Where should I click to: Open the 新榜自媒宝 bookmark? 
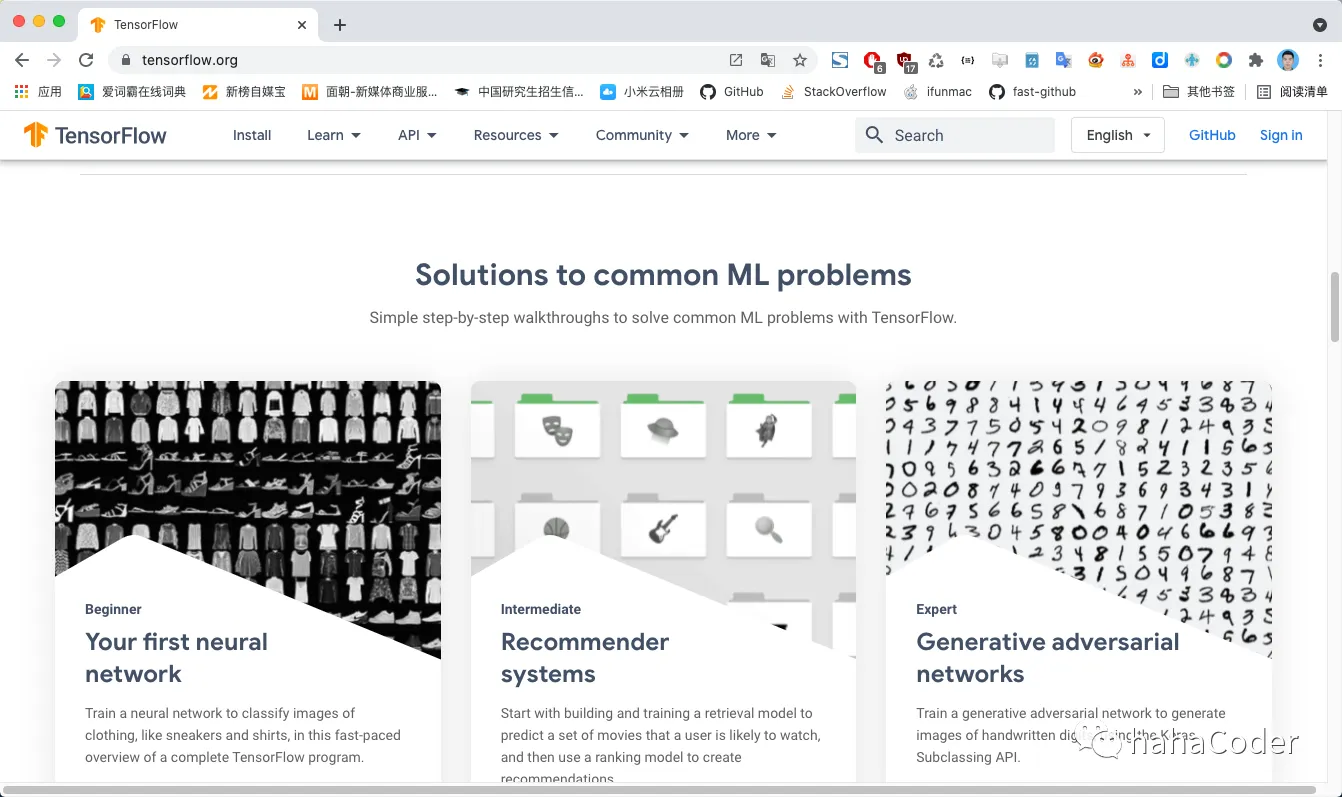(x=244, y=91)
